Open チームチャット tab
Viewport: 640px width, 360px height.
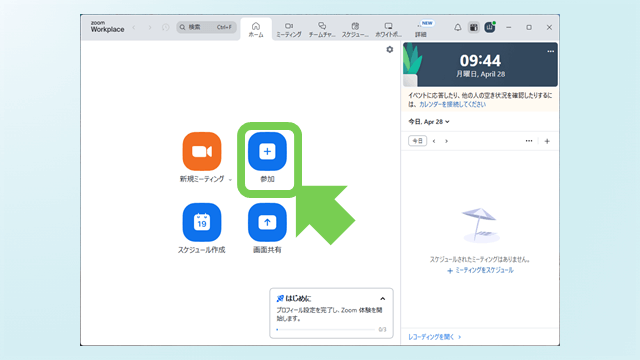322,29
